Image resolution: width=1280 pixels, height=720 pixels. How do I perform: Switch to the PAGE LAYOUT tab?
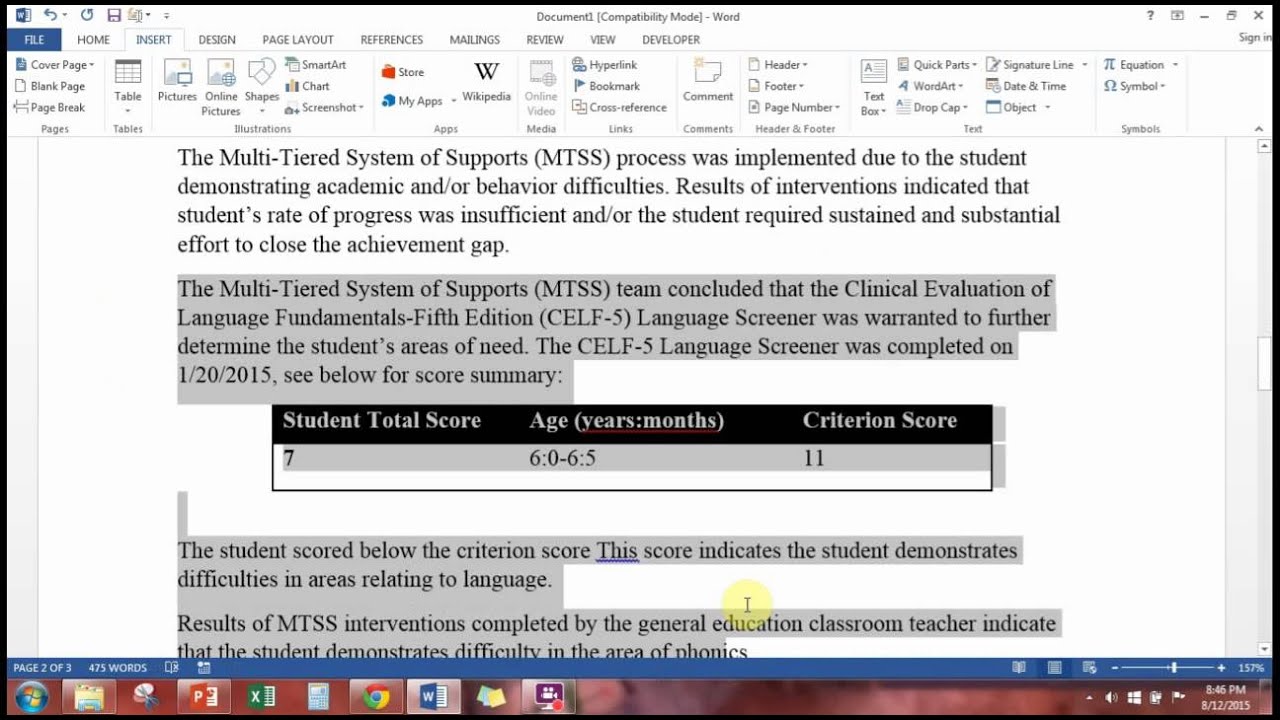298,40
